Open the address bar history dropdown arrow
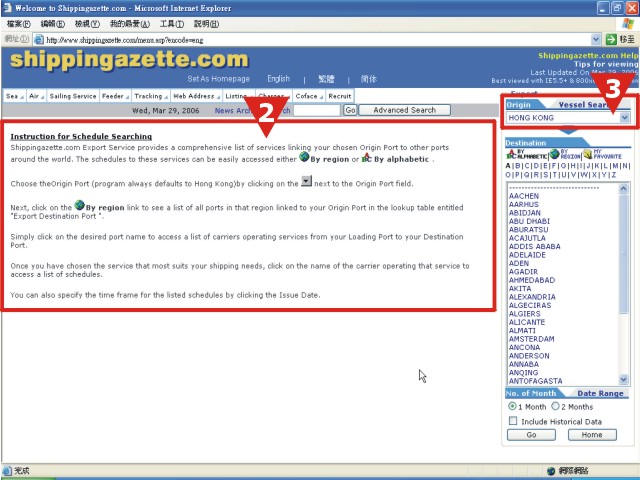640x480 pixels. point(596,40)
